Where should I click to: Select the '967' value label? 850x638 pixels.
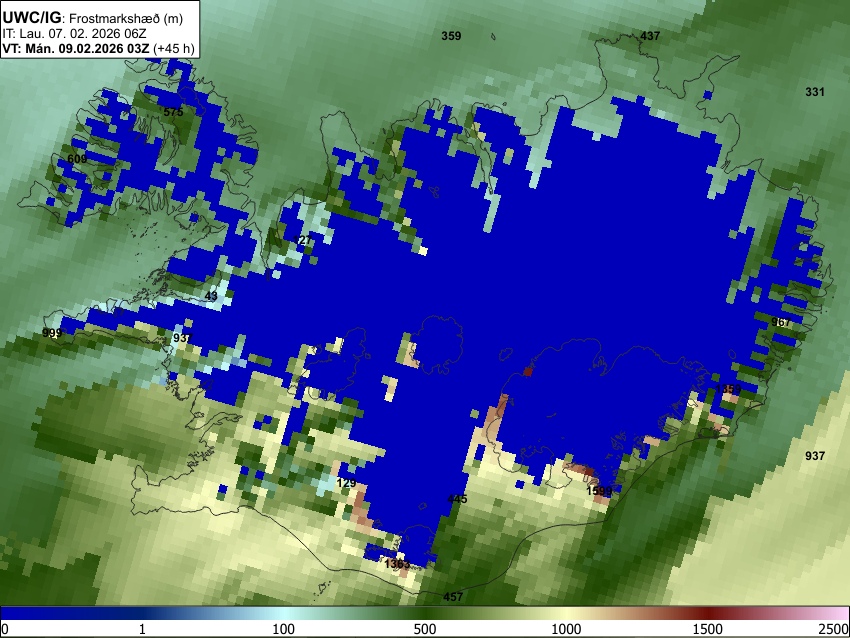781,322
